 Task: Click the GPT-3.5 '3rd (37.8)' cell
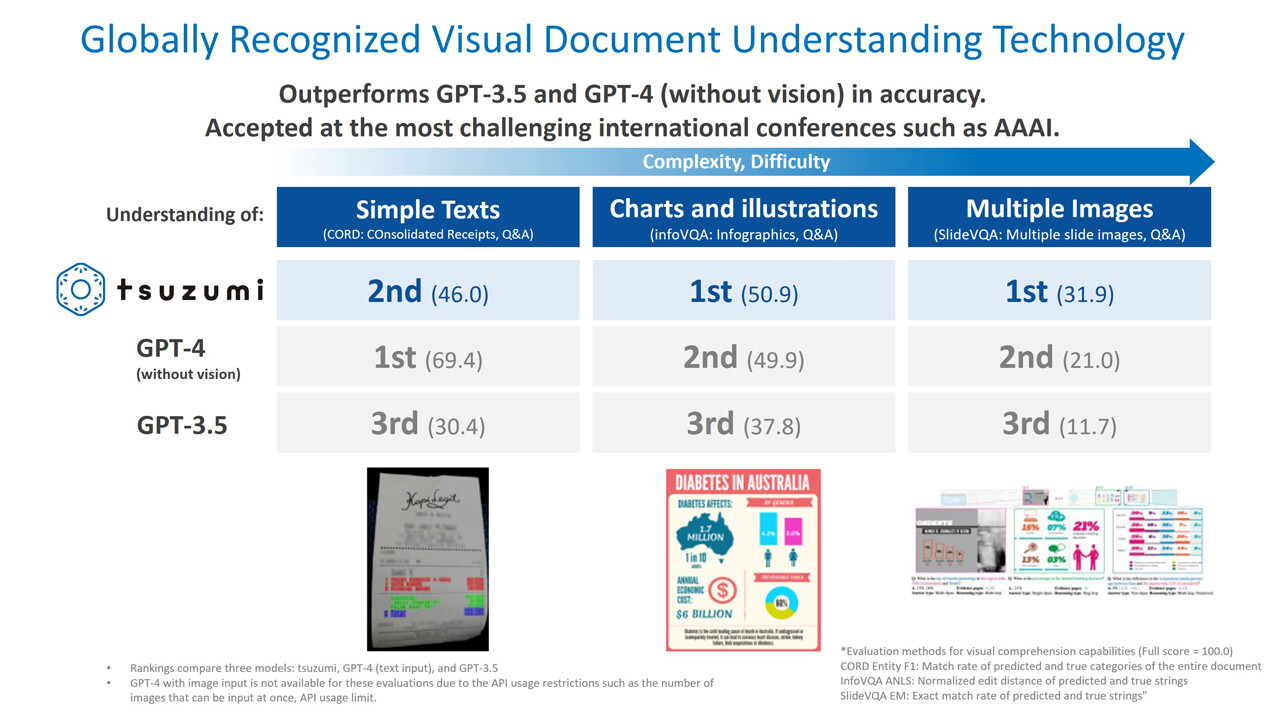coord(744,423)
